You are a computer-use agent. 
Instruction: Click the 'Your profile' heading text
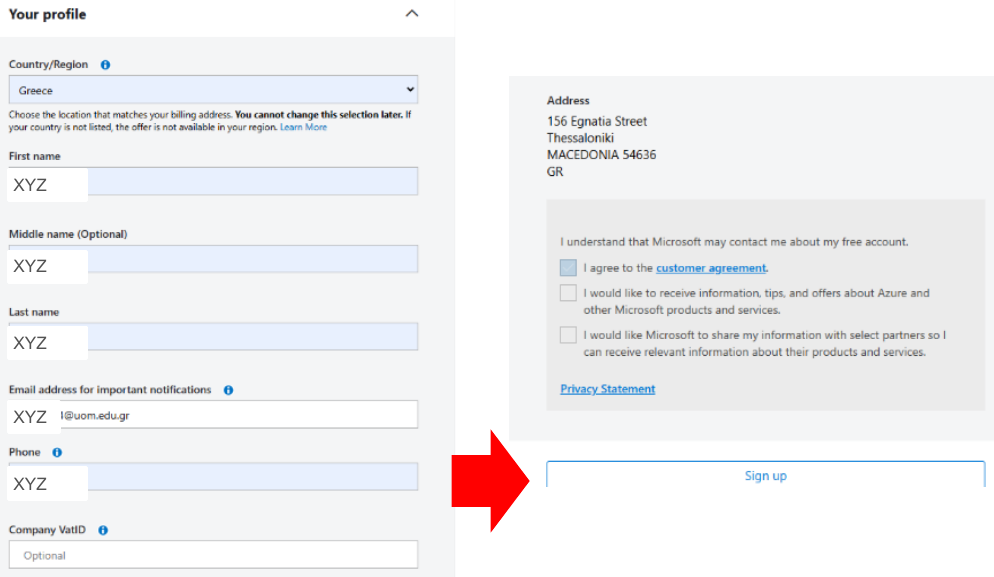(48, 14)
